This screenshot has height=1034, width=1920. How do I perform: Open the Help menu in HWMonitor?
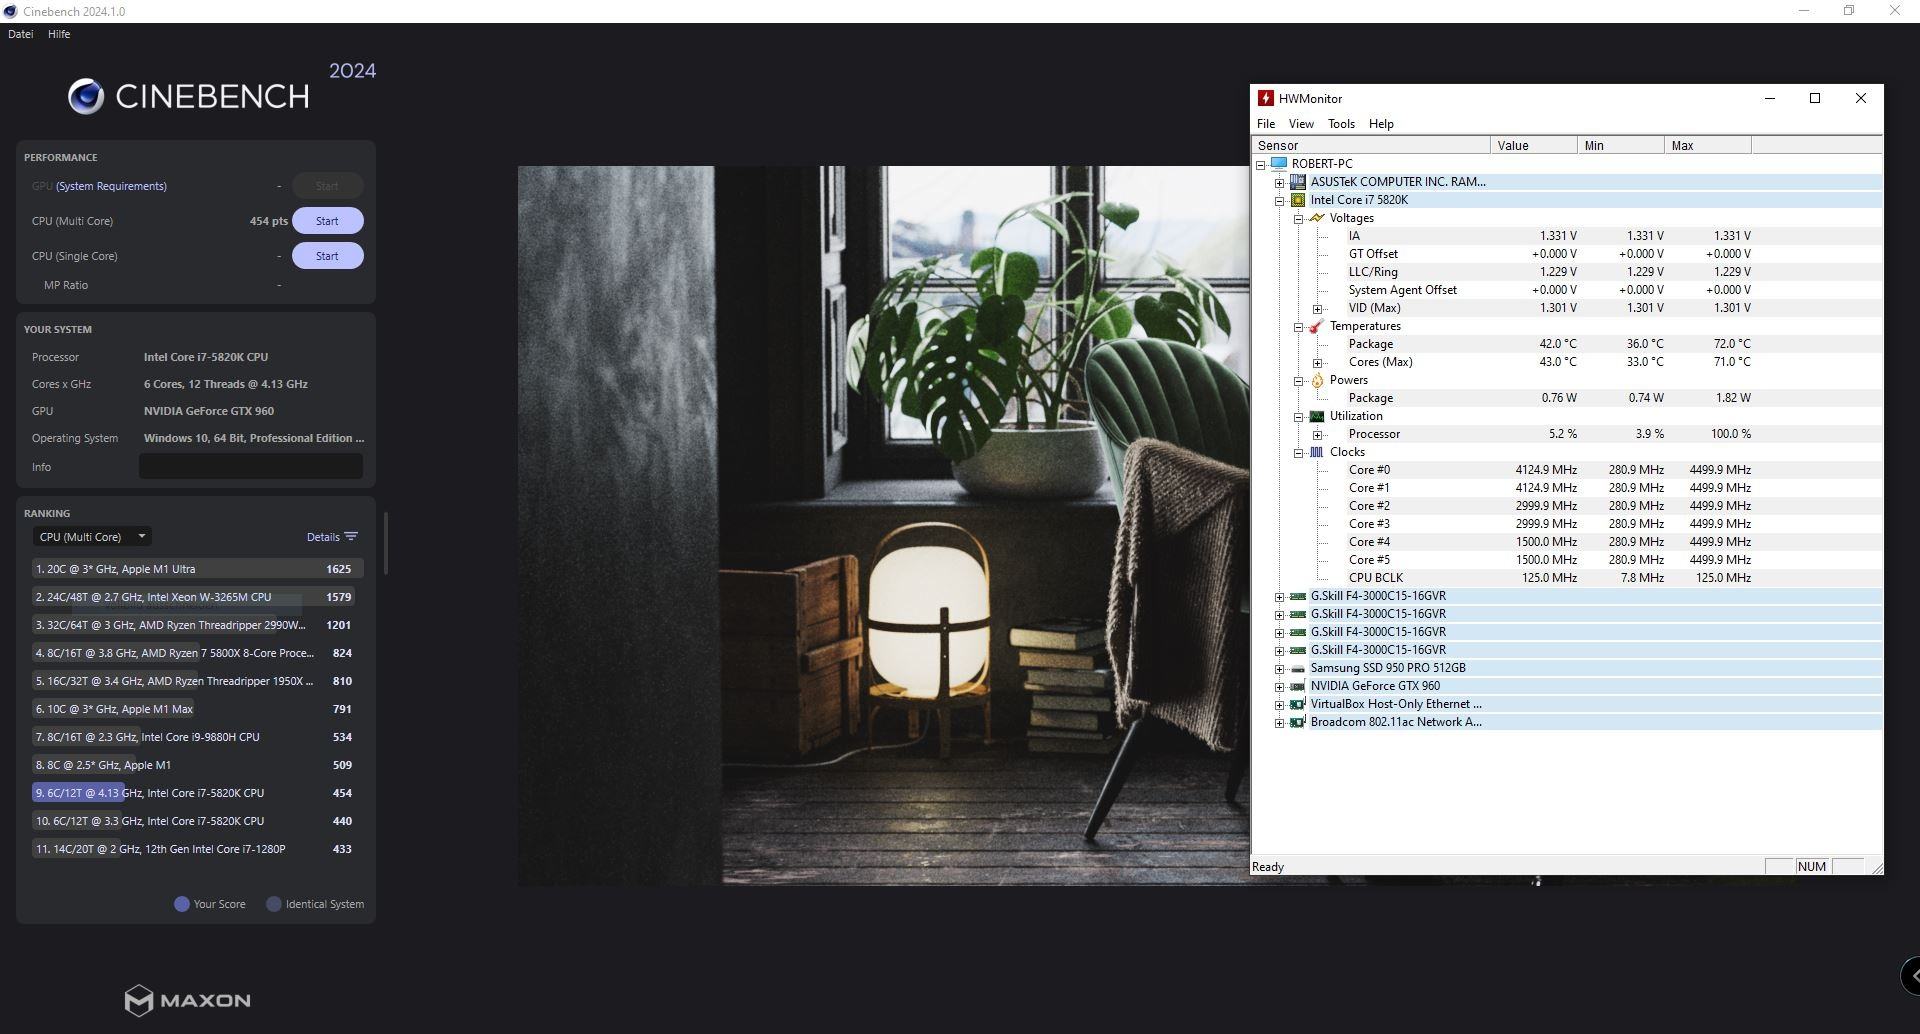(x=1381, y=124)
